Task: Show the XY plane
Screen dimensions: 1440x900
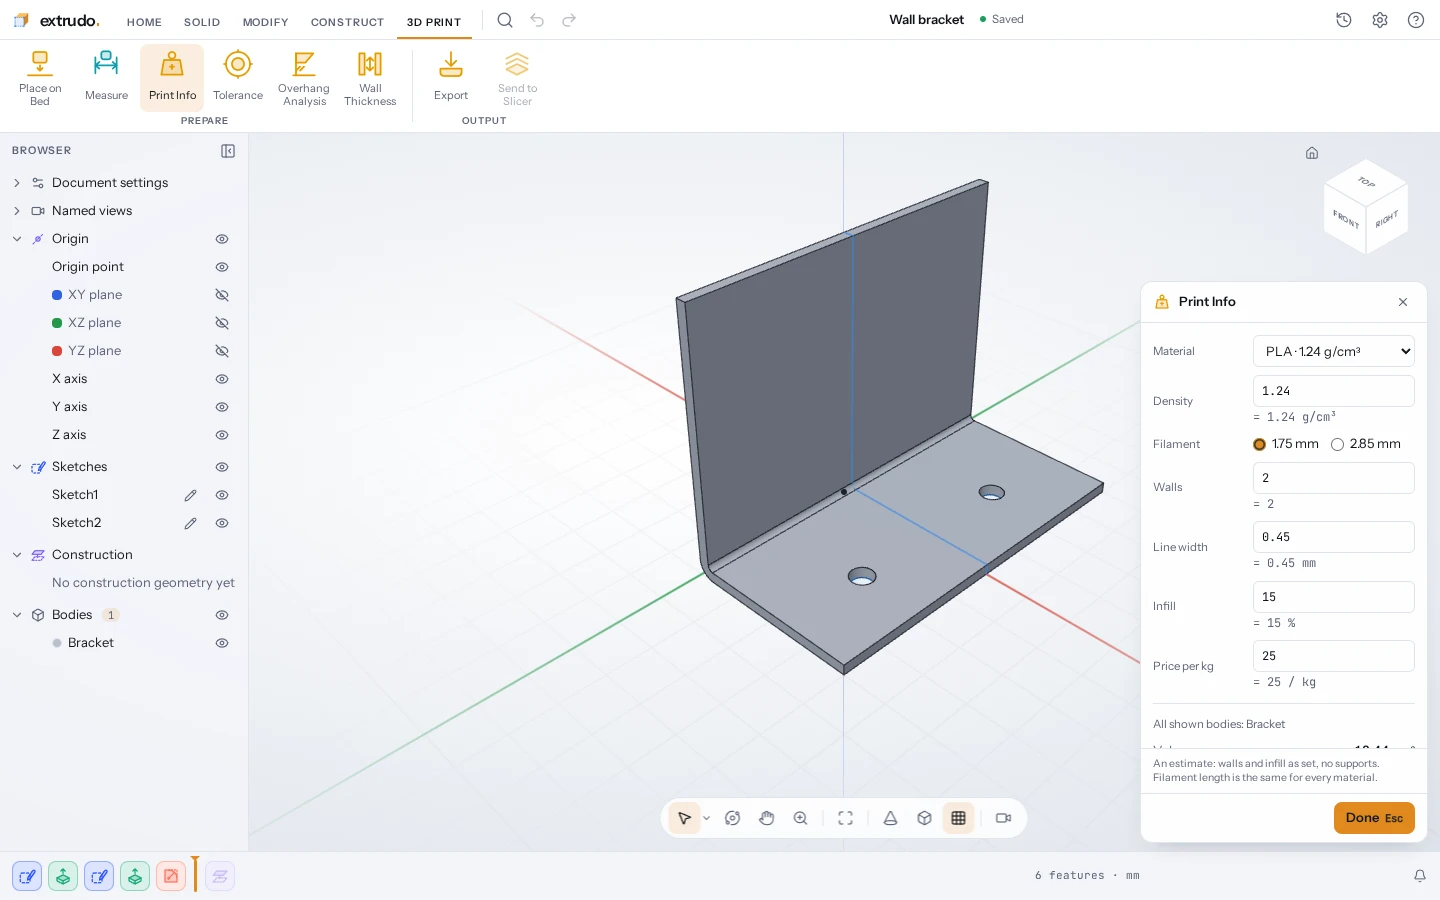Action: [x=222, y=295]
